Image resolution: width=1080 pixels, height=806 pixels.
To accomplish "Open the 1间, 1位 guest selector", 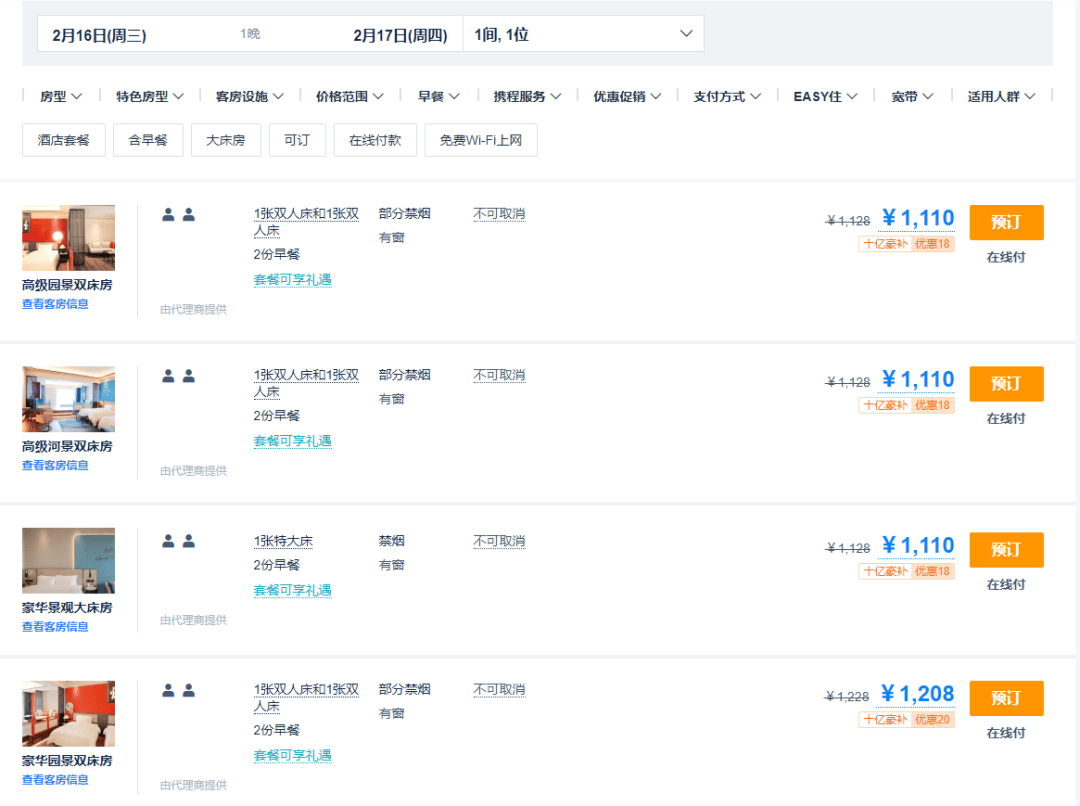I will click(x=583, y=34).
